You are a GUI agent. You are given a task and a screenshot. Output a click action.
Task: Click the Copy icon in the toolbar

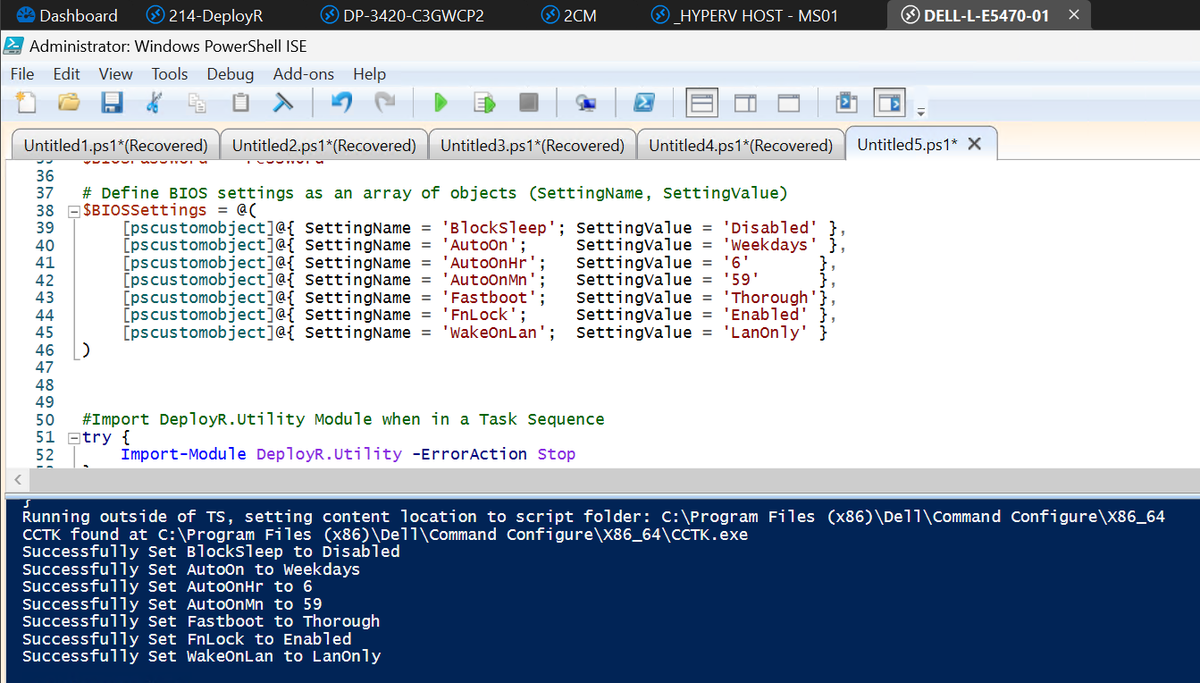click(197, 102)
